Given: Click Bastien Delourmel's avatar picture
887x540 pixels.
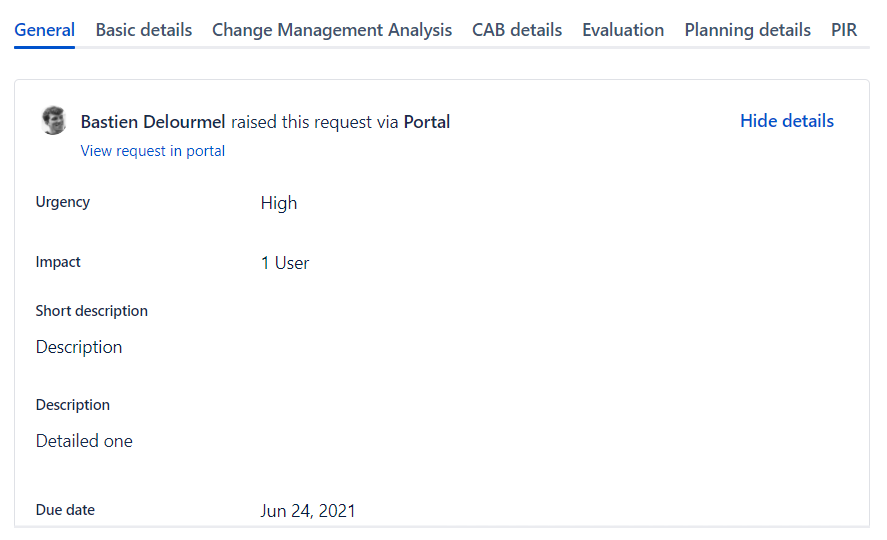Looking at the screenshot, I should pos(54,120).
